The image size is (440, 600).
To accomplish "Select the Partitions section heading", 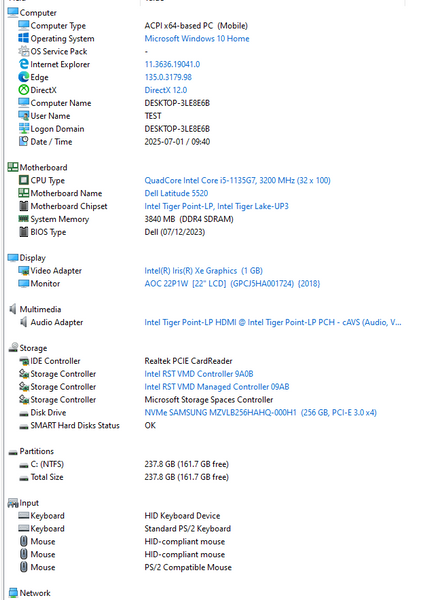I will click(x=36, y=451).
